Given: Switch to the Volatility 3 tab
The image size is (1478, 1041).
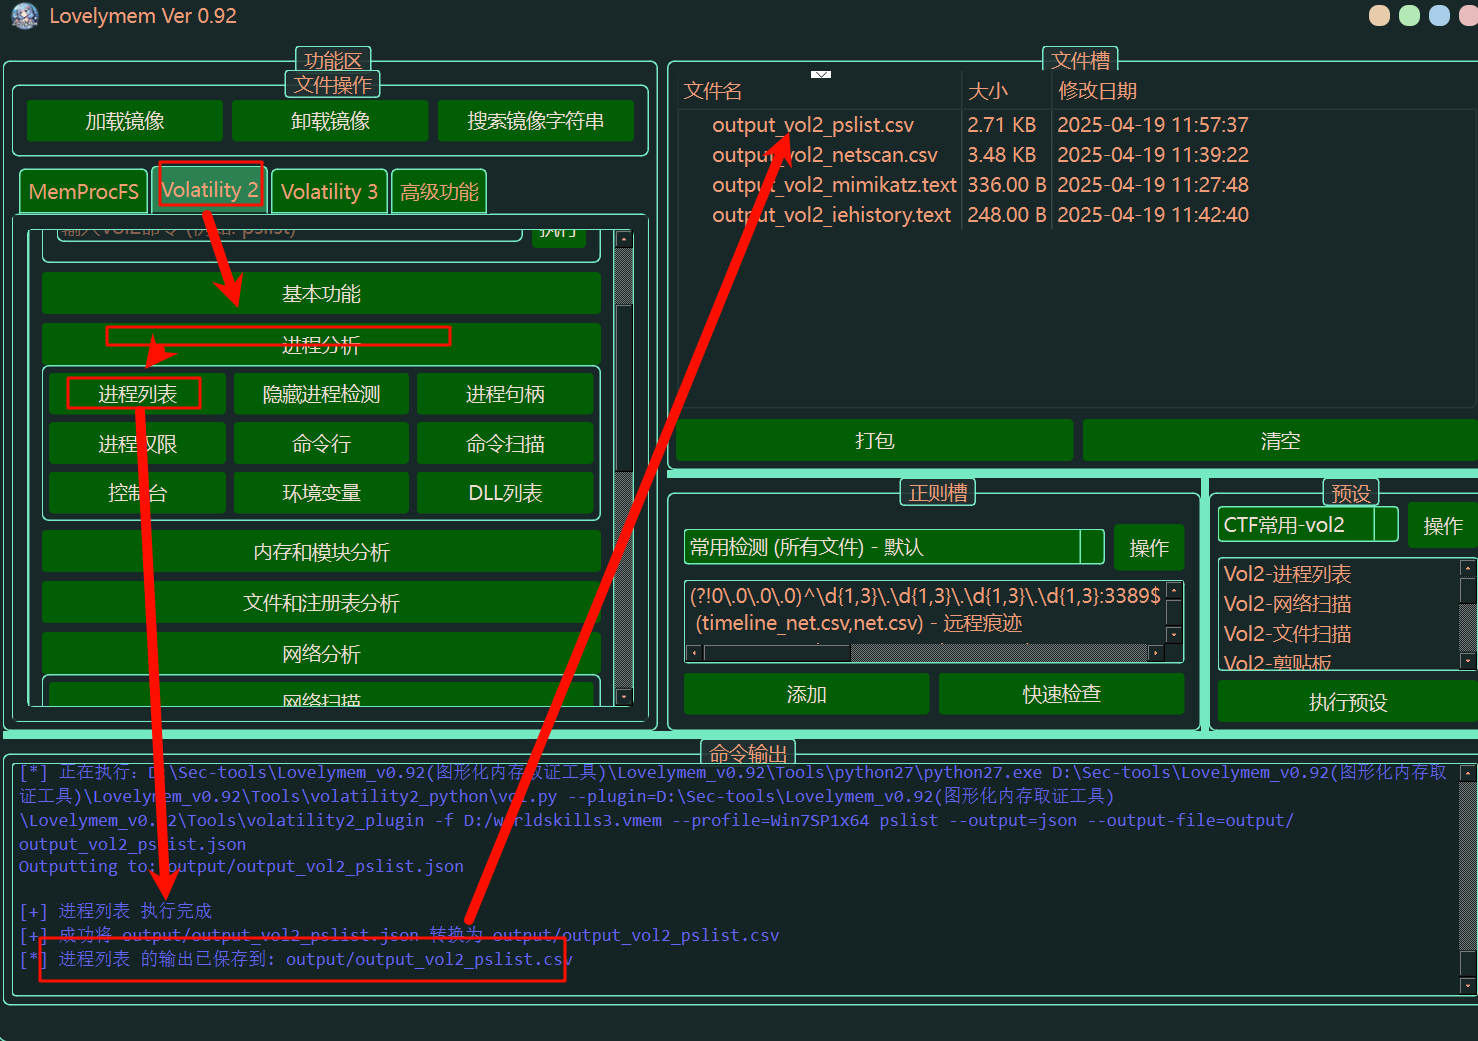Looking at the screenshot, I should pos(329,191).
